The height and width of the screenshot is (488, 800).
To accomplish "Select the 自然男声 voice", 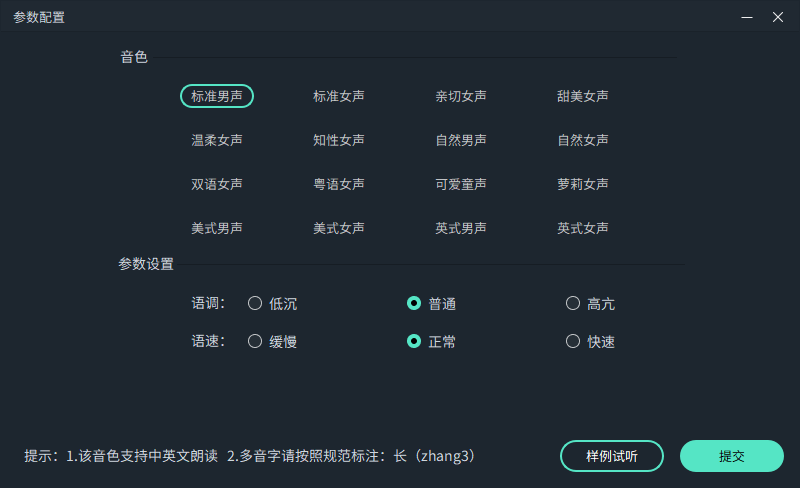I will click(x=461, y=140).
